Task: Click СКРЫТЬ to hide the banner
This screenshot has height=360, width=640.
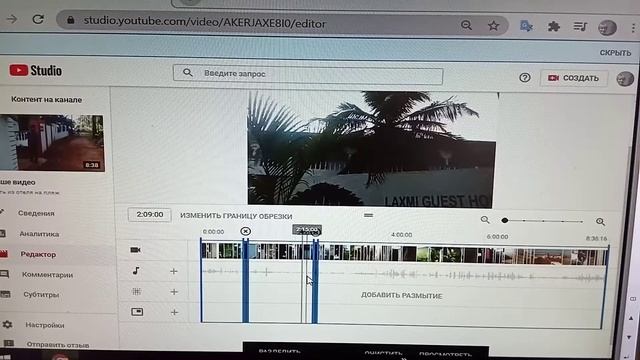Action: pyautogui.click(x=615, y=53)
